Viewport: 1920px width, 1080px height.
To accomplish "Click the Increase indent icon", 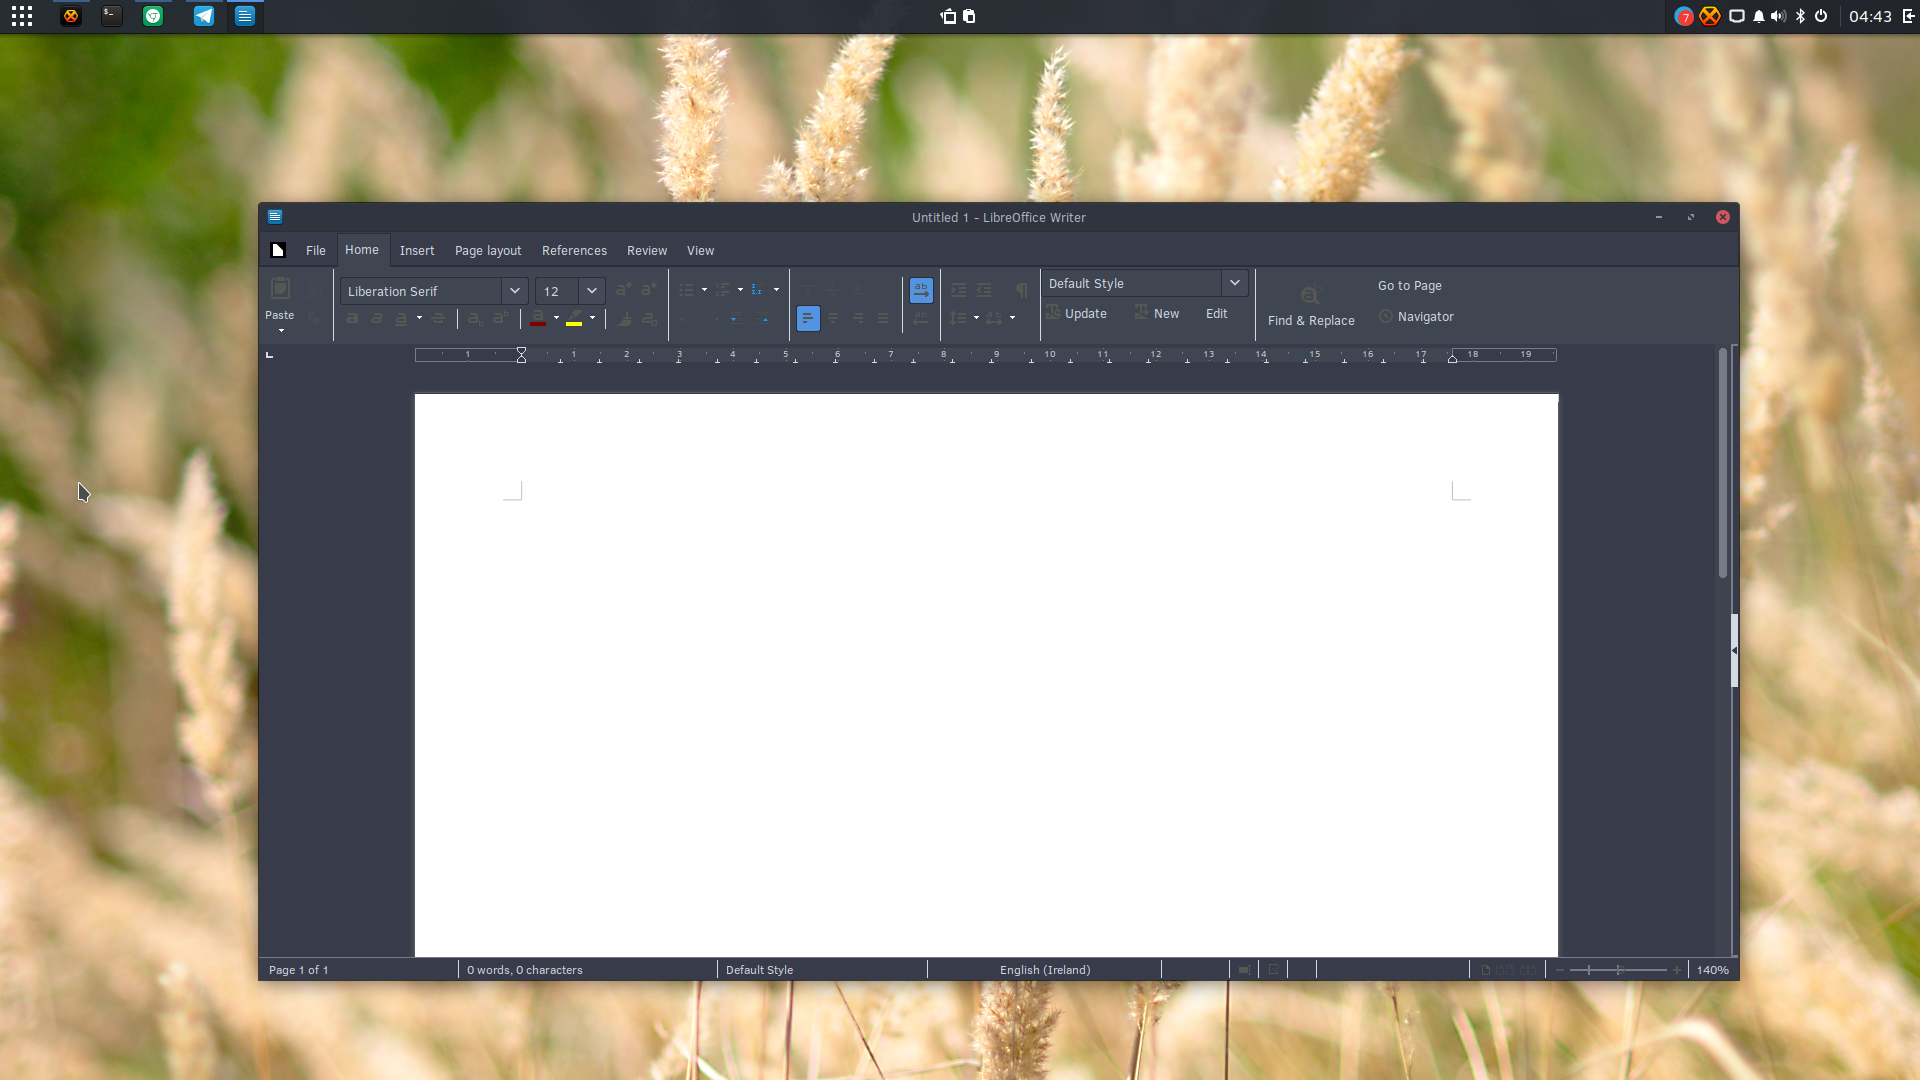I will [959, 290].
